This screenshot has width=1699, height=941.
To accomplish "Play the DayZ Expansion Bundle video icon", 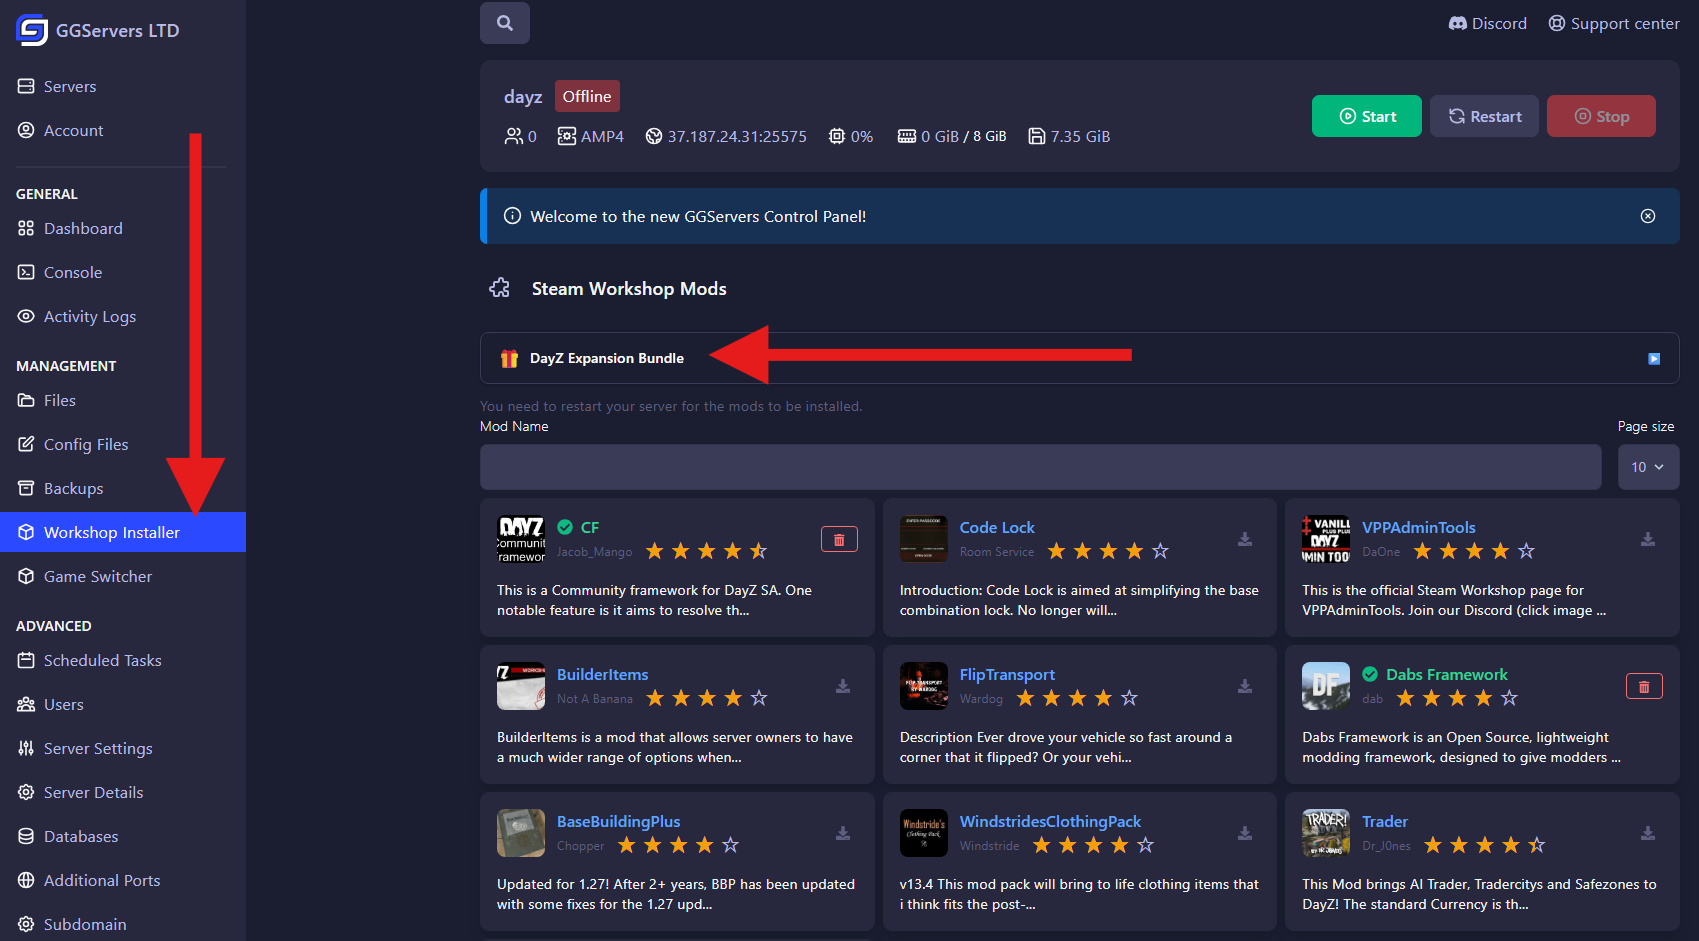I will [1653, 357].
